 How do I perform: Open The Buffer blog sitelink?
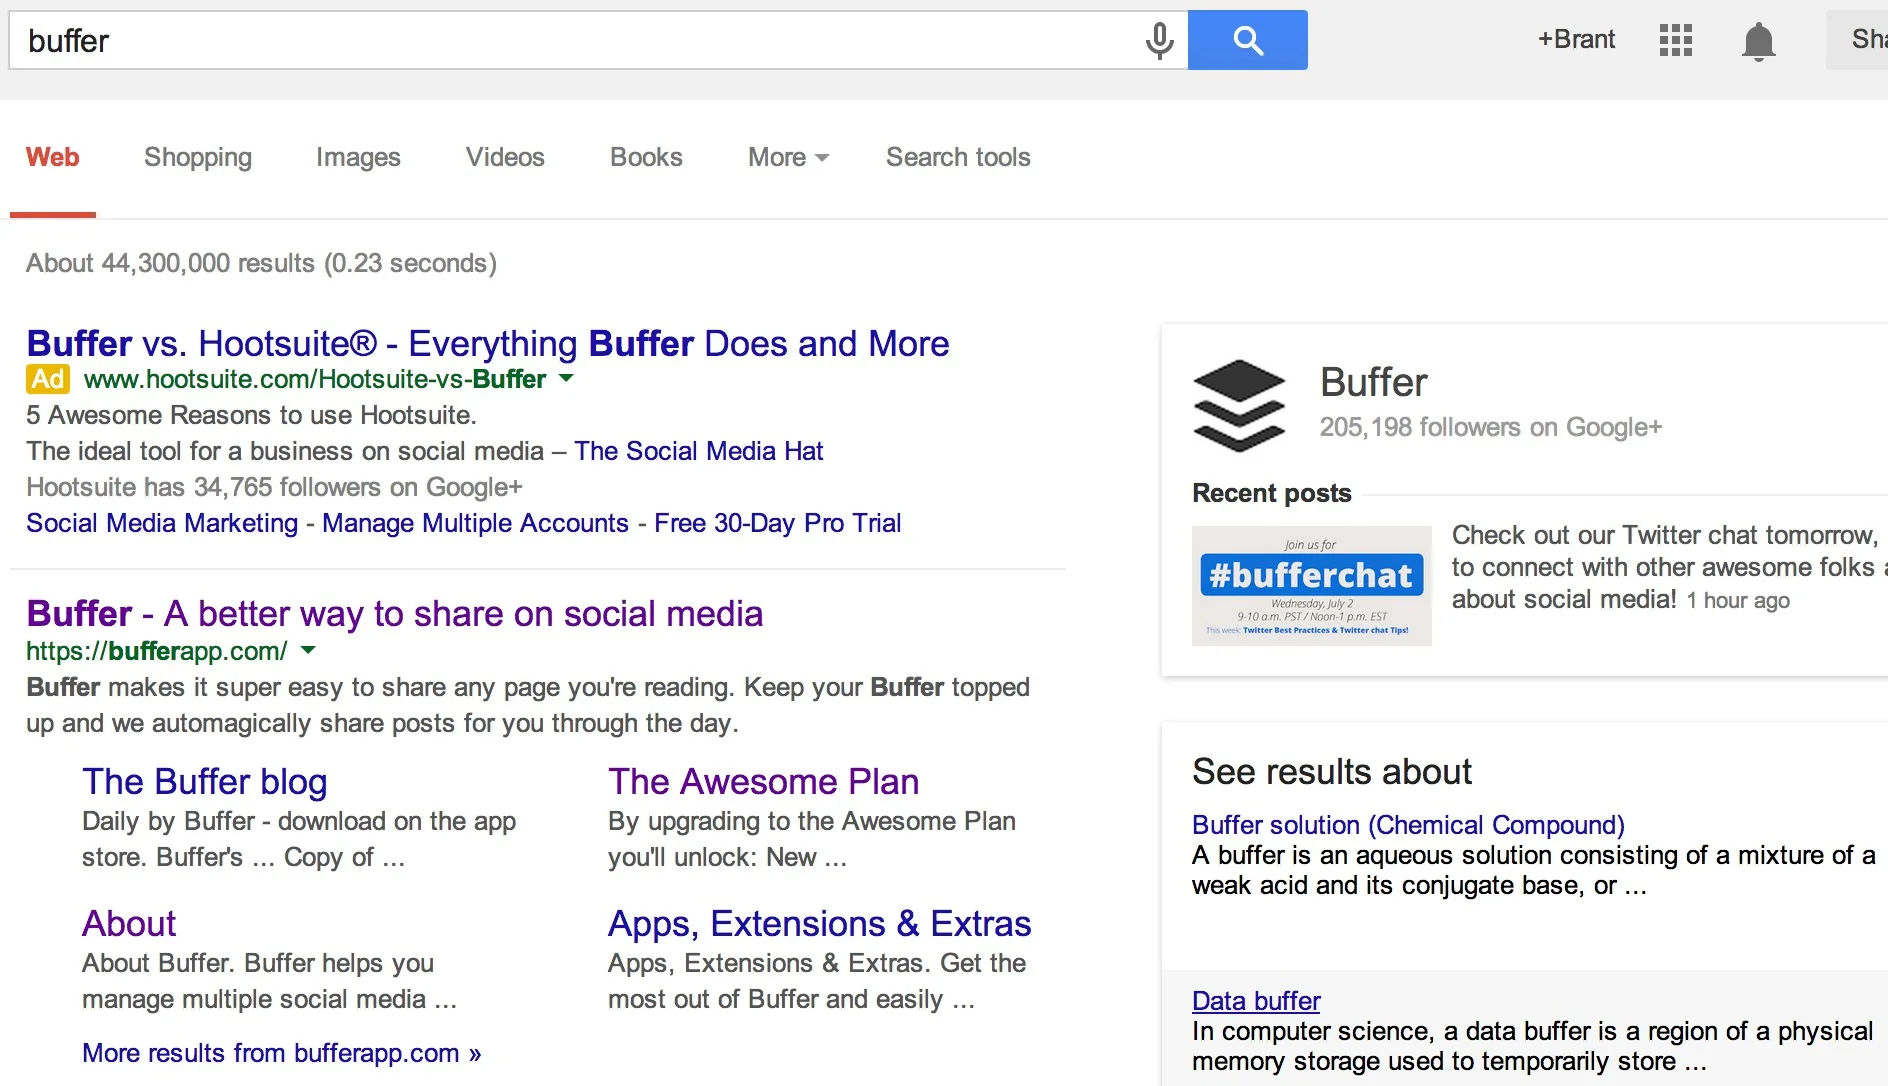click(x=205, y=781)
